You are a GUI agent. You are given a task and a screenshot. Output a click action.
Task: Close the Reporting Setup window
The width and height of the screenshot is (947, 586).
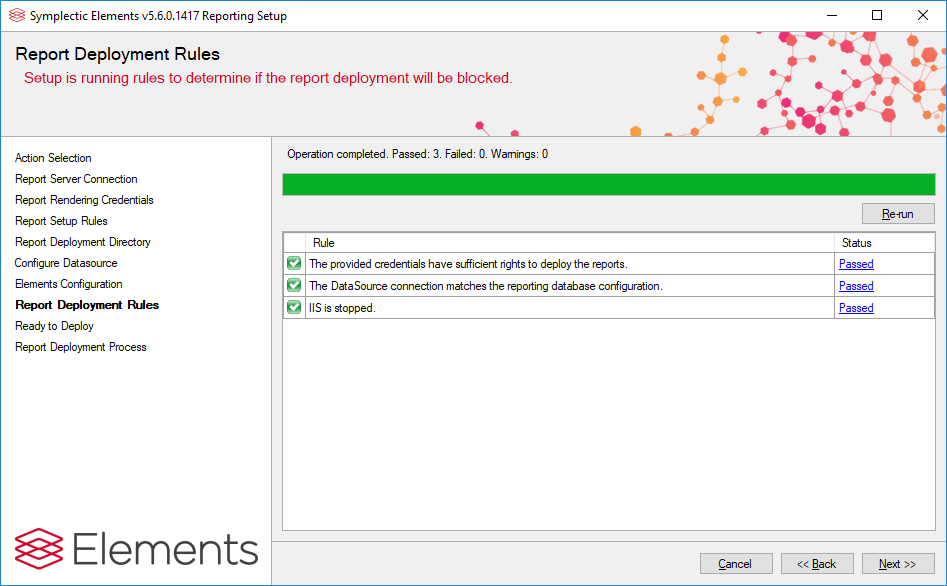(923, 15)
